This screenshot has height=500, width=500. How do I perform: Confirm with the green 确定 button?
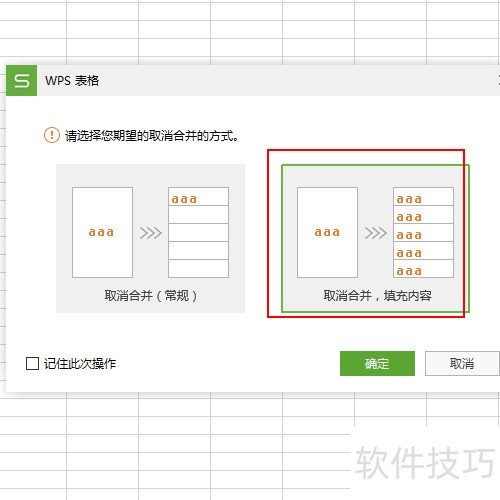click(377, 363)
